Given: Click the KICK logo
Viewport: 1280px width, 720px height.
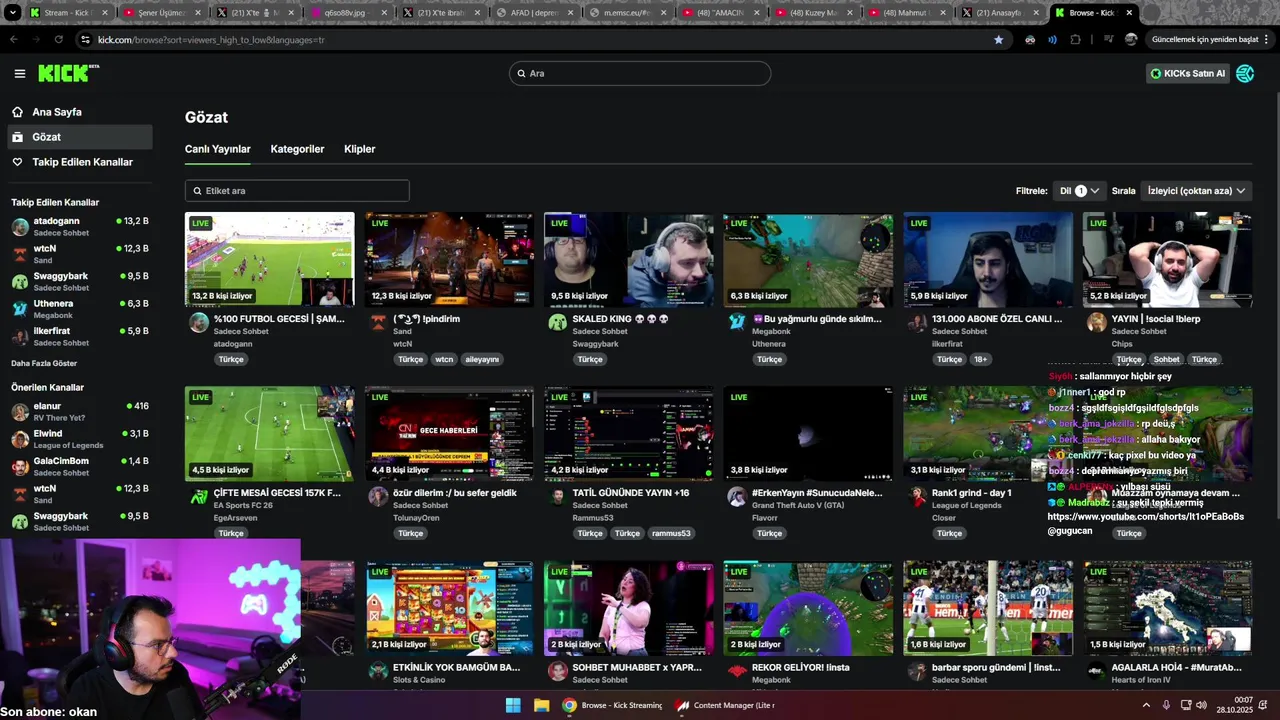Looking at the screenshot, I should click(x=68, y=73).
